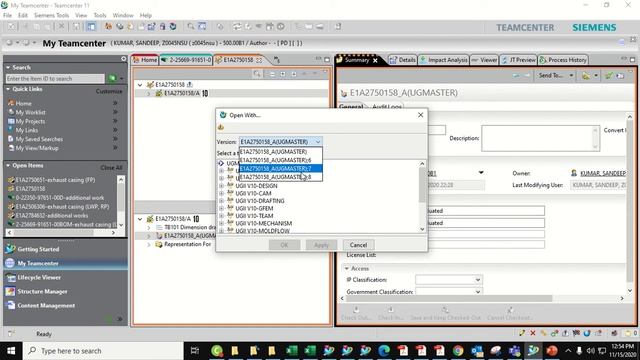640x360 pixels.
Task: Click Close All in Open Items
Action: click(111, 168)
